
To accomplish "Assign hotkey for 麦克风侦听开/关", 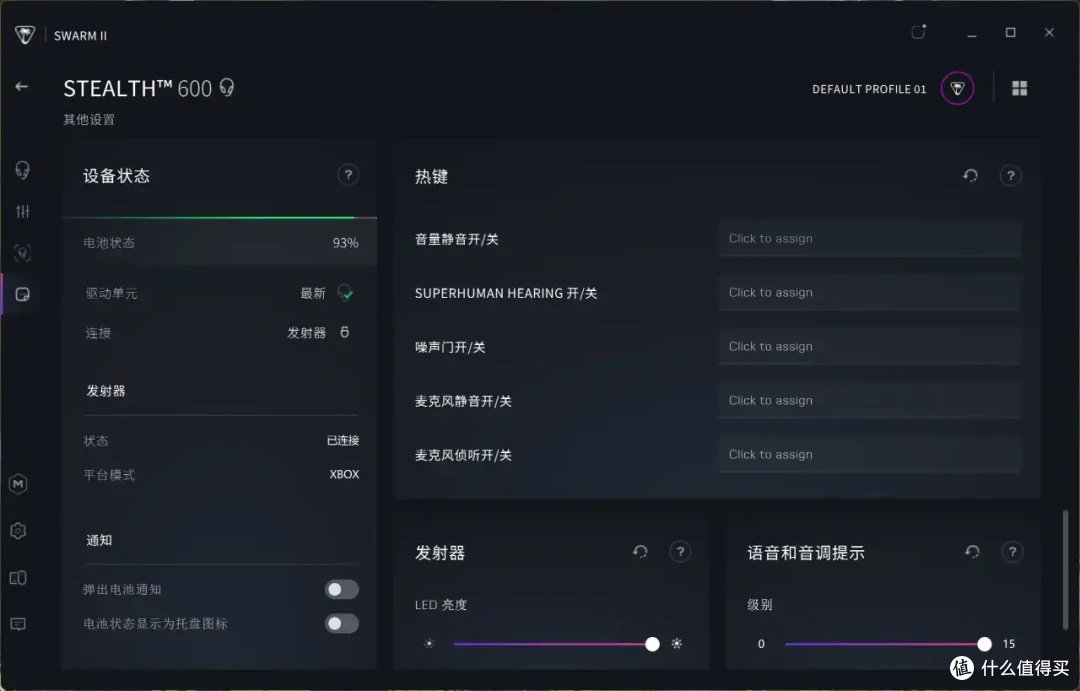I will point(870,455).
